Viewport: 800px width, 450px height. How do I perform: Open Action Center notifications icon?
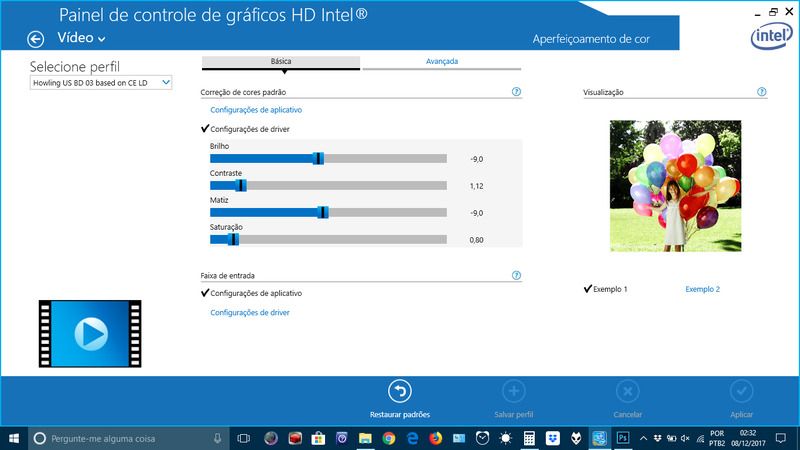[x=781, y=438]
